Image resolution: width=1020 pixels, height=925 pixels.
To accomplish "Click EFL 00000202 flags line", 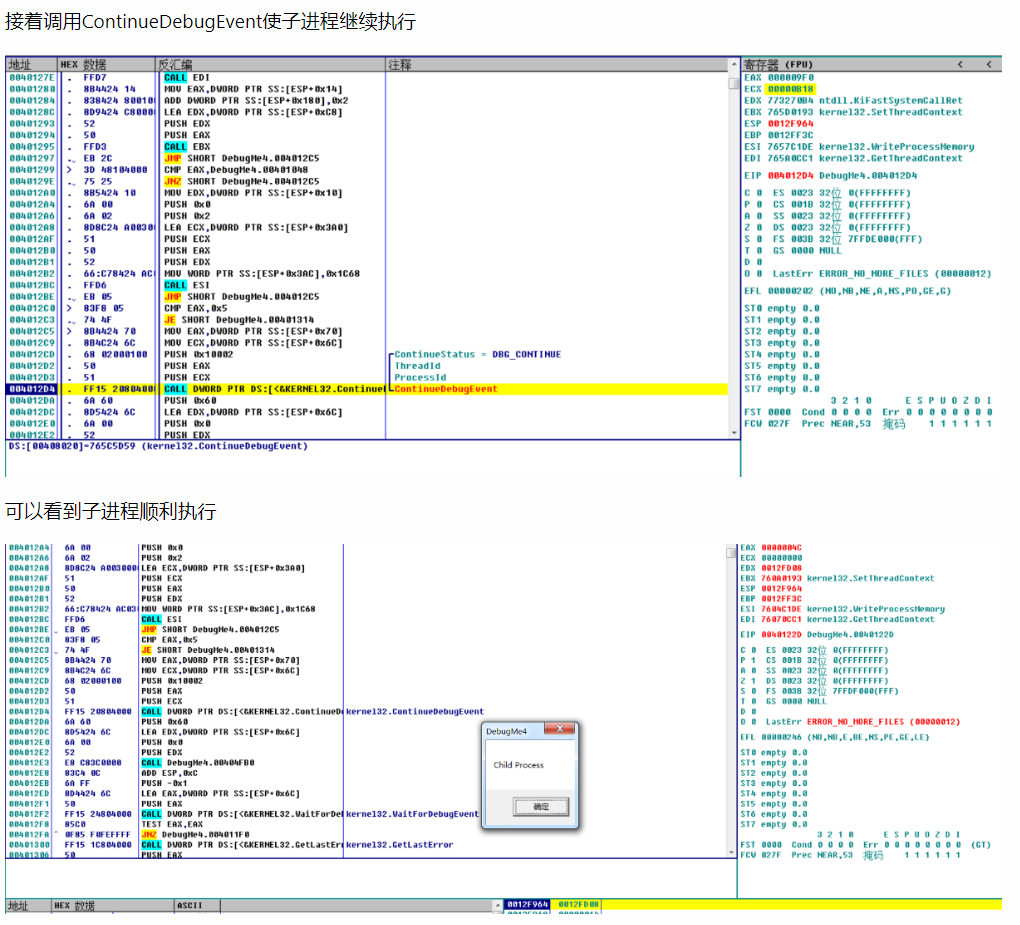I will [x=847, y=291].
